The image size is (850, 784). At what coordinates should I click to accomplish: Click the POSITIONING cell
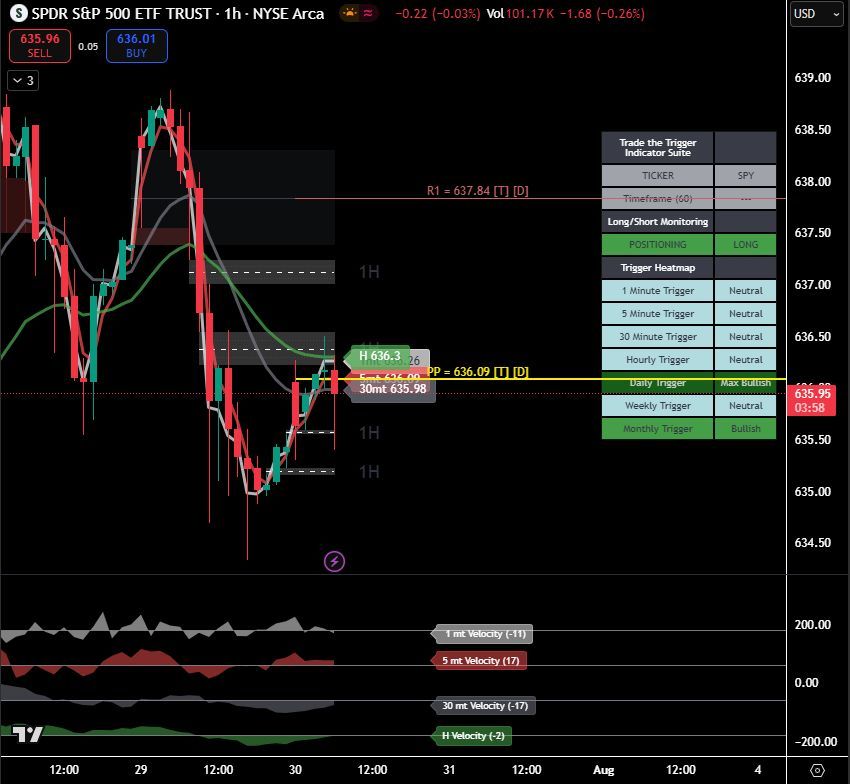pyautogui.click(x=658, y=245)
